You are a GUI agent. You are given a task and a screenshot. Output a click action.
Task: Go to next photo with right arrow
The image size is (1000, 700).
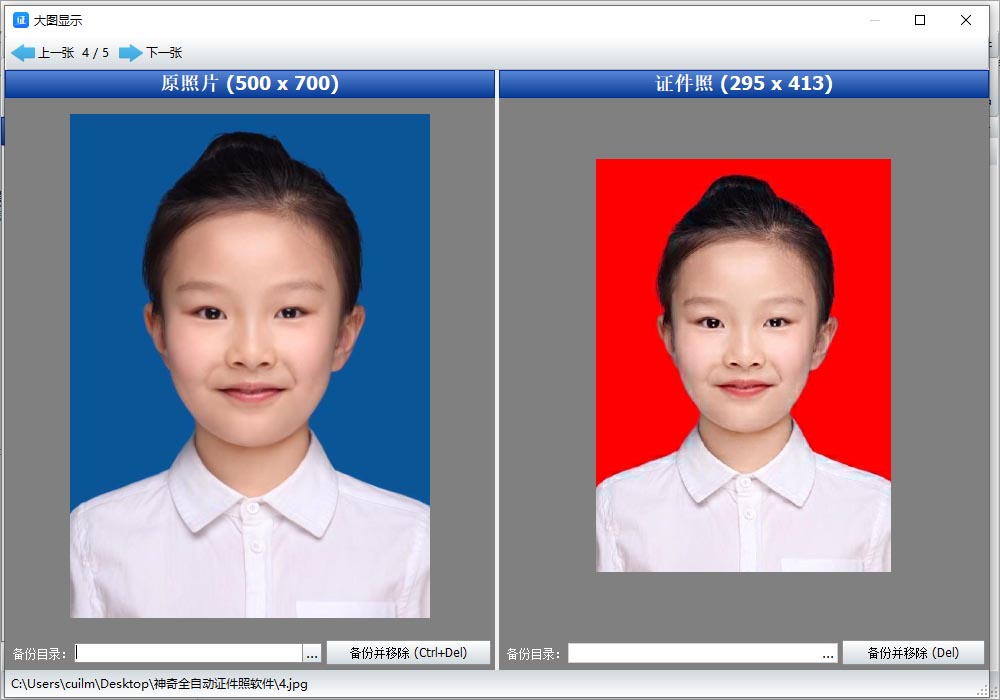click(131, 53)
